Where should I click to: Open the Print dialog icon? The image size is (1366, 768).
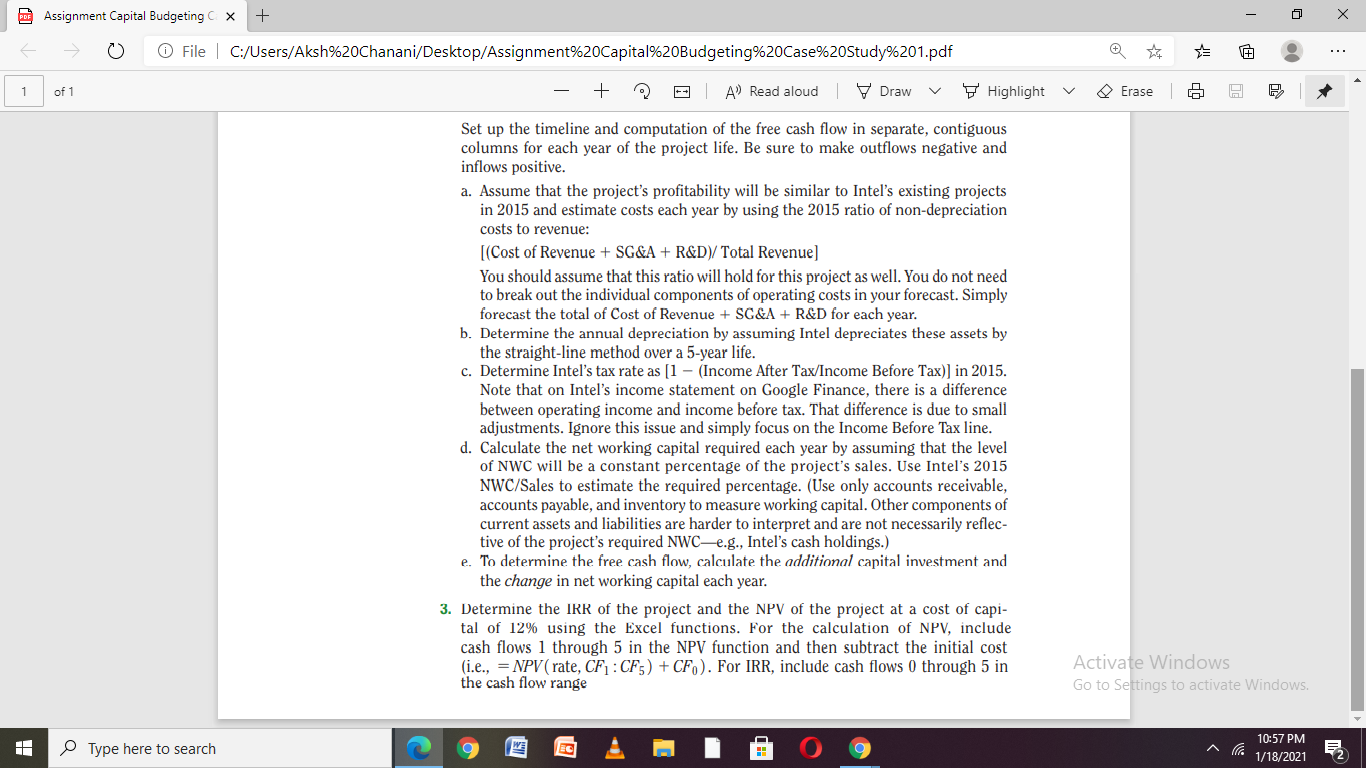click(x=1196, y=91)
